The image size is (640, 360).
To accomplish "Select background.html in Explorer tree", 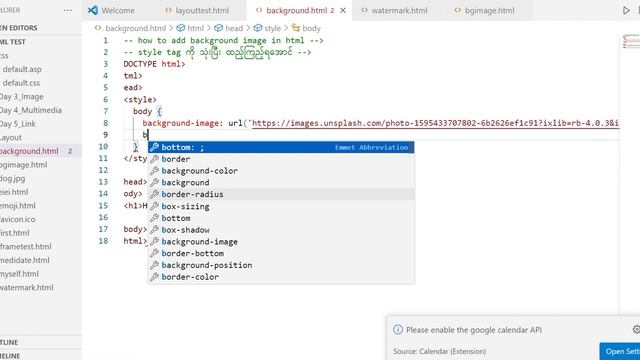I will point(41,151).
